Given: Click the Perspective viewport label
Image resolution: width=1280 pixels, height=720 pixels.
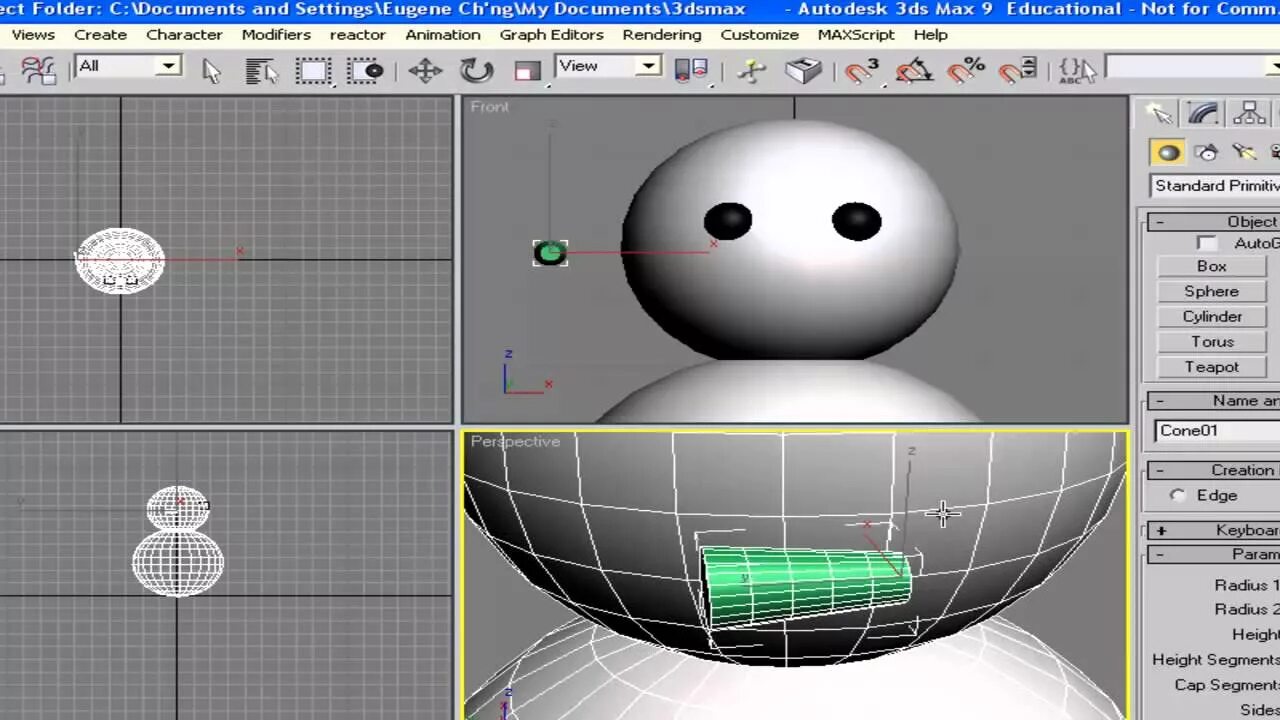Looking at the screenshot, I should click(x=515, y=441).
